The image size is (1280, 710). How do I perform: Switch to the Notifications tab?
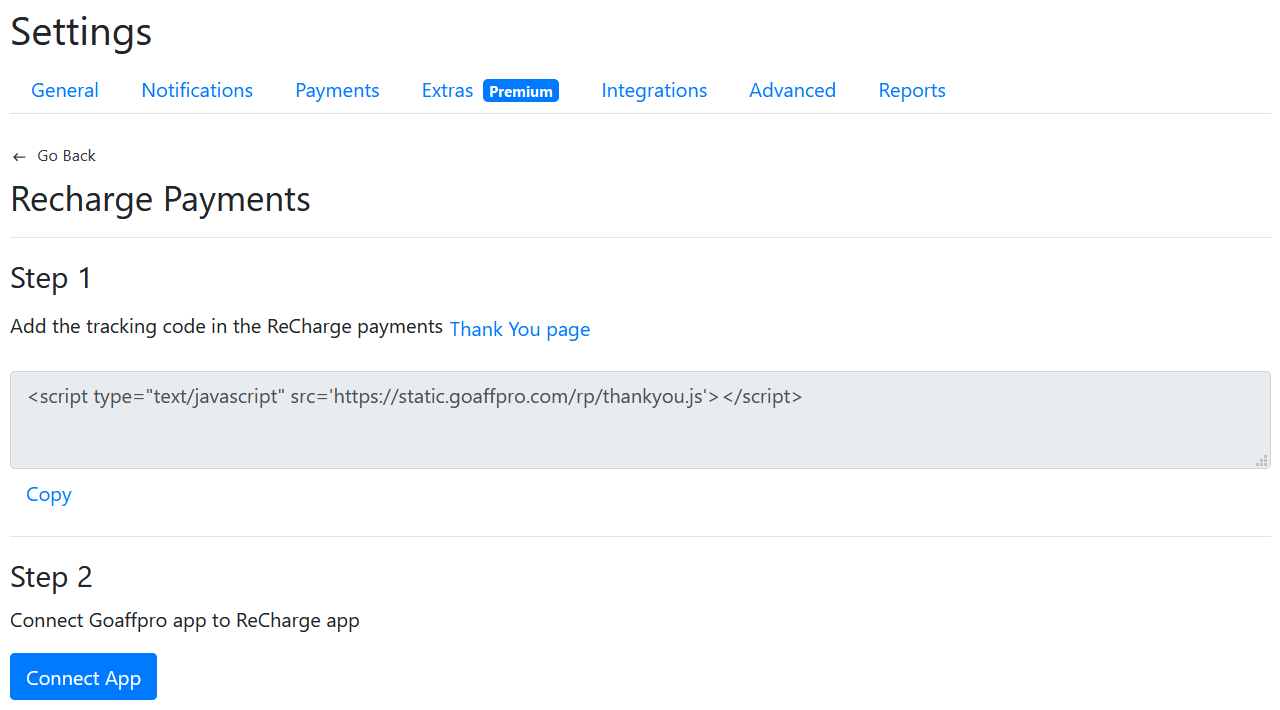(197, 90)
